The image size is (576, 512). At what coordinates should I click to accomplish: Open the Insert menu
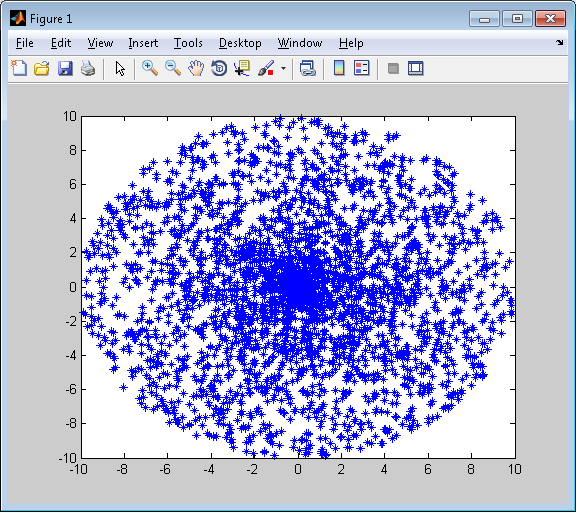(143, 43)
